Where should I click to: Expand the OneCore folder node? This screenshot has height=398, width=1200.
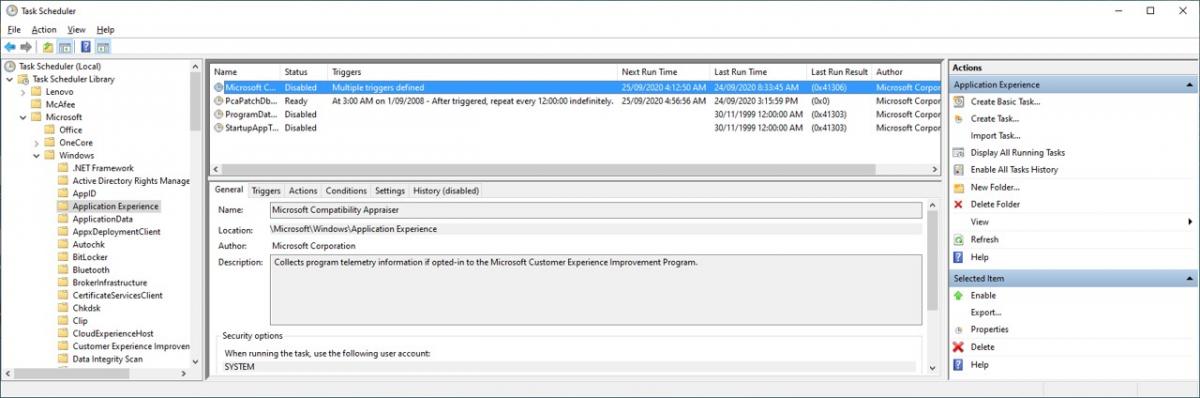[x=36, y=143]
